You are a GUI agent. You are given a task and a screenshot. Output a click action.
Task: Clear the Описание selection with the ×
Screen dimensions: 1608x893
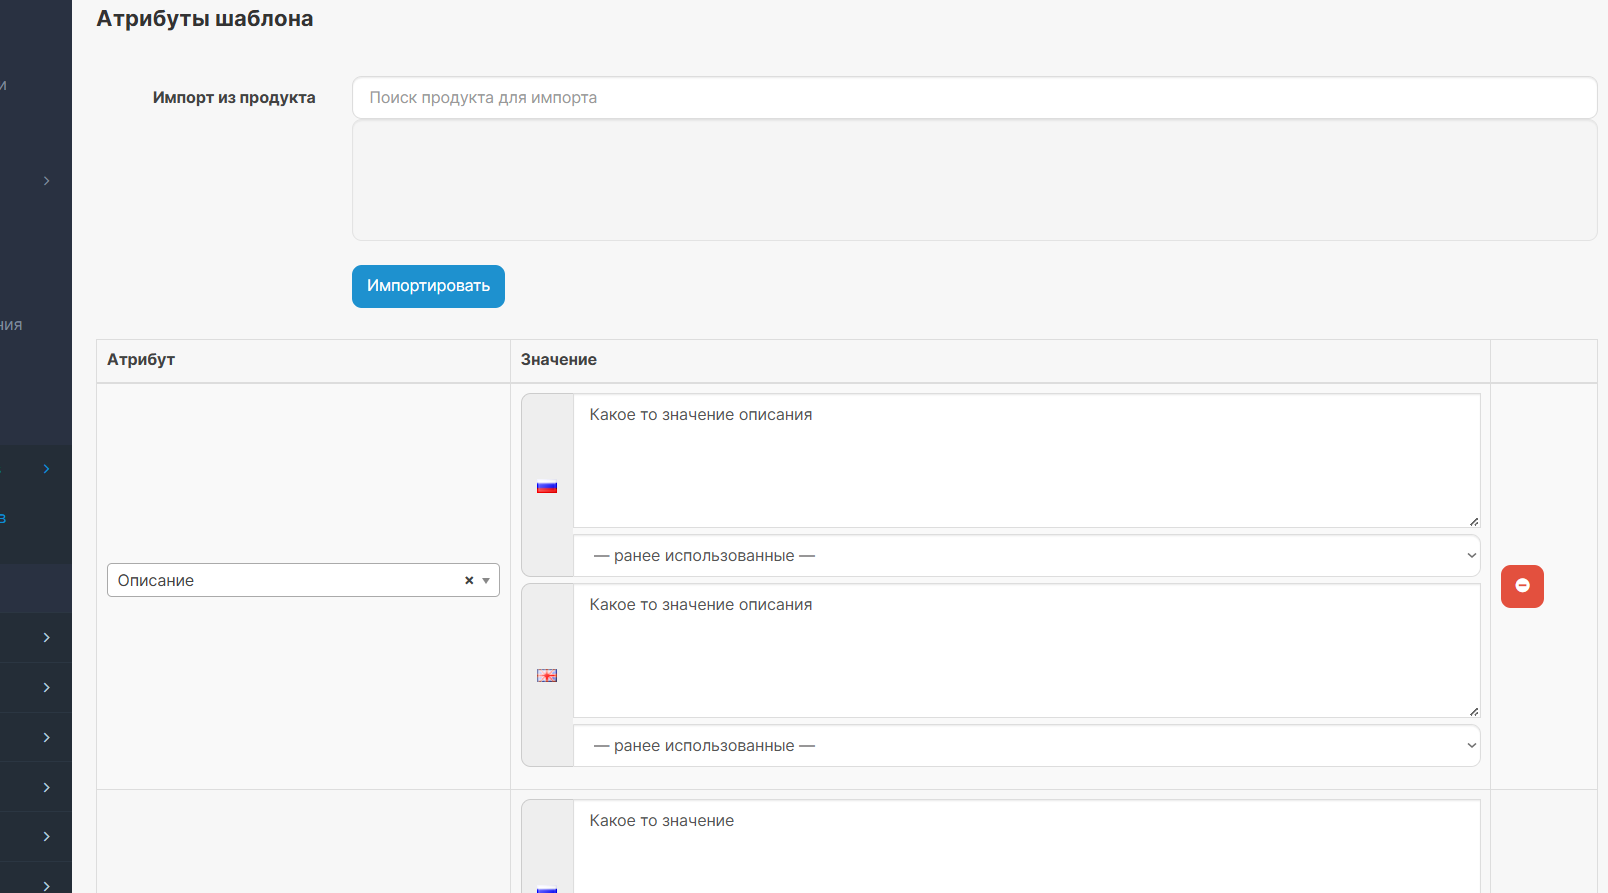pos(468,581)
